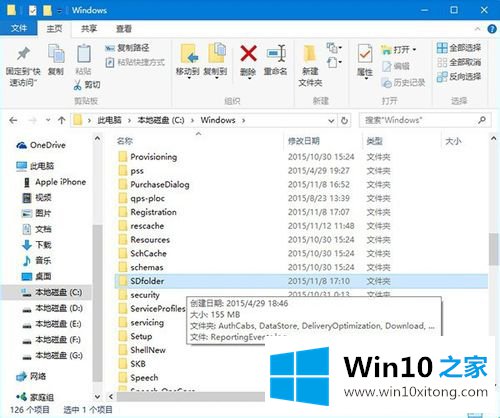
Task: Click the blue Help question mark
Action: (x=492, y=29)
